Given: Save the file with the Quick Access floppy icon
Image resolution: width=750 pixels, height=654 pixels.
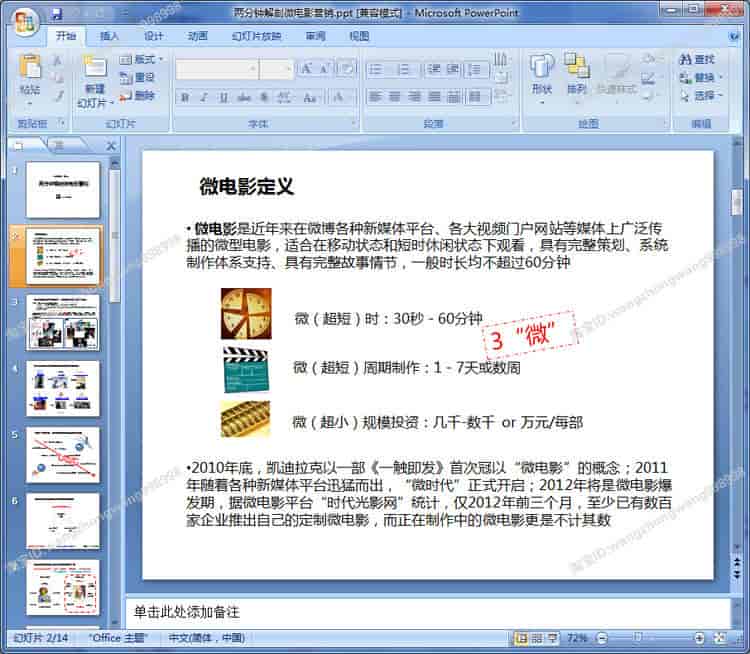Looking at the screenshot, I should (x=57, y=14).
